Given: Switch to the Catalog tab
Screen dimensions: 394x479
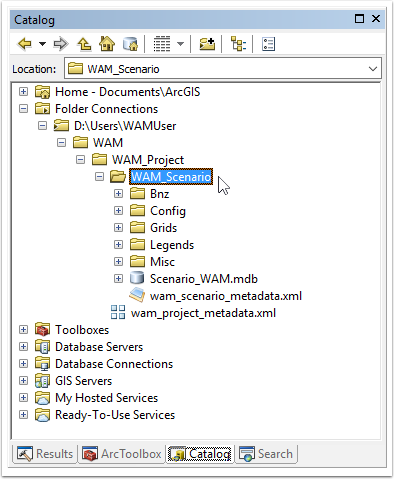Looking at the screenshot, I should click(200, 454).
